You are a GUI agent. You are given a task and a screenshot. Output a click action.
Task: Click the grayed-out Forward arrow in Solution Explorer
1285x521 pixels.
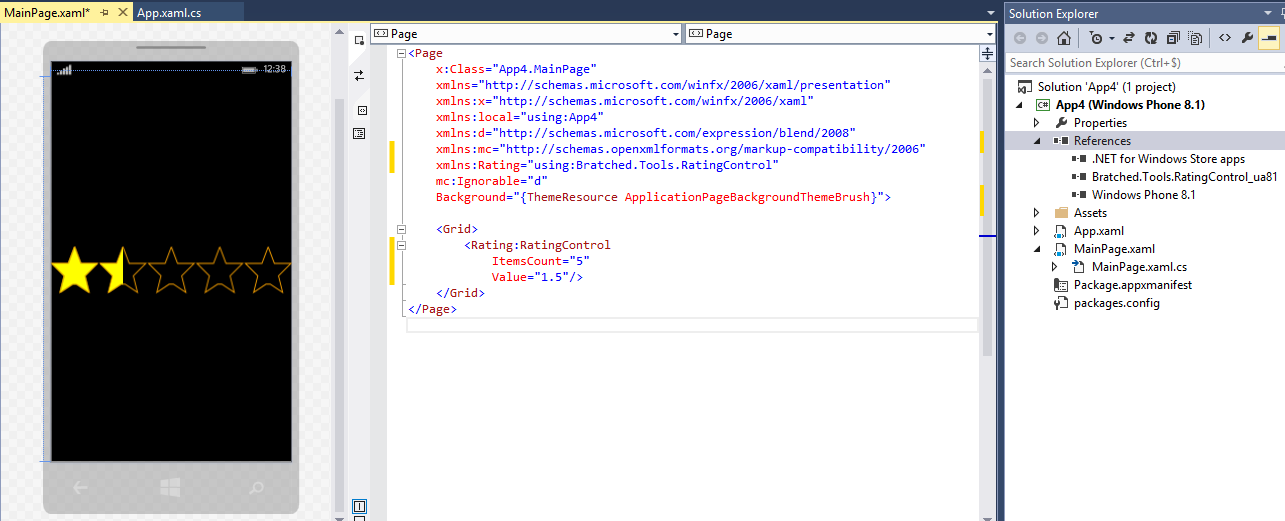coord(1042,38)
